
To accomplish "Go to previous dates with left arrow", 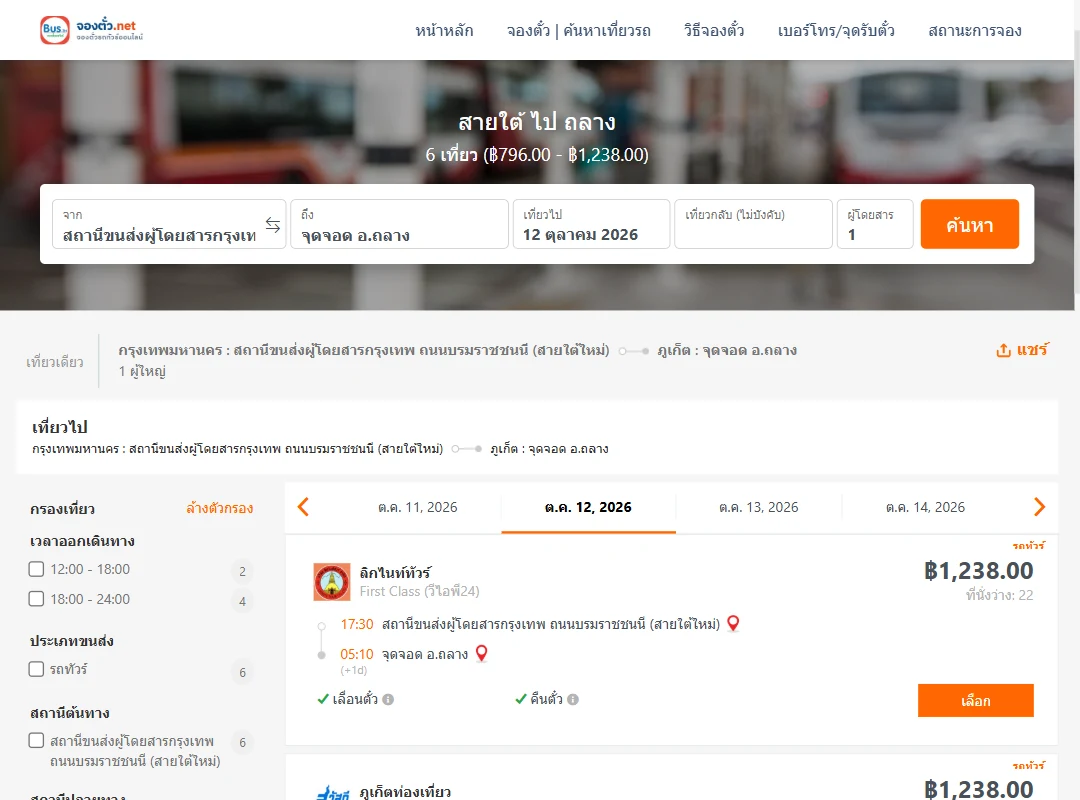I will click(303, 507).
